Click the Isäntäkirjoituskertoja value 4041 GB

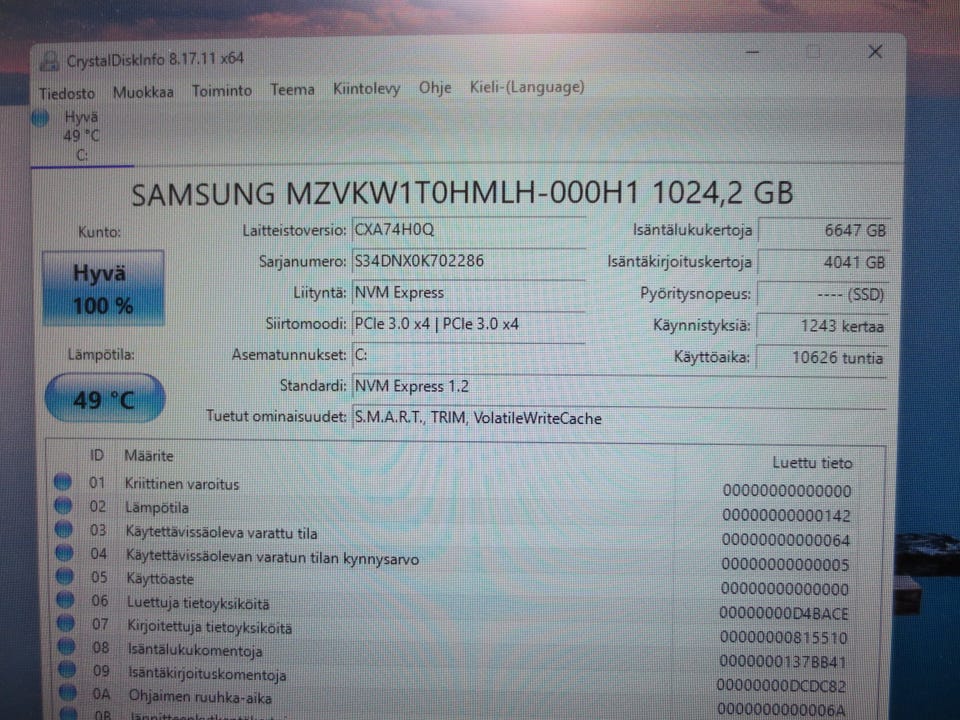coord(823,263)
